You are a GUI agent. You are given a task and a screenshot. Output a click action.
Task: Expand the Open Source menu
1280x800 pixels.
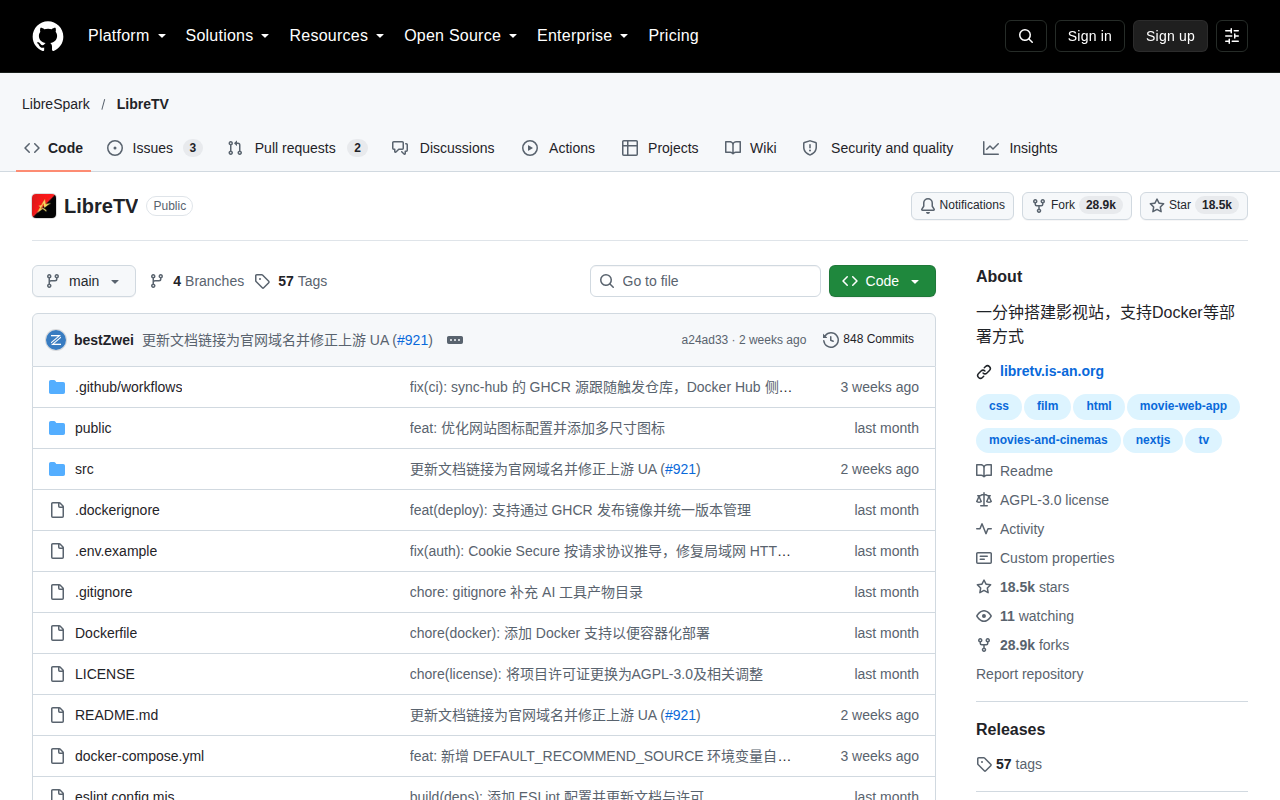point(461,36)
